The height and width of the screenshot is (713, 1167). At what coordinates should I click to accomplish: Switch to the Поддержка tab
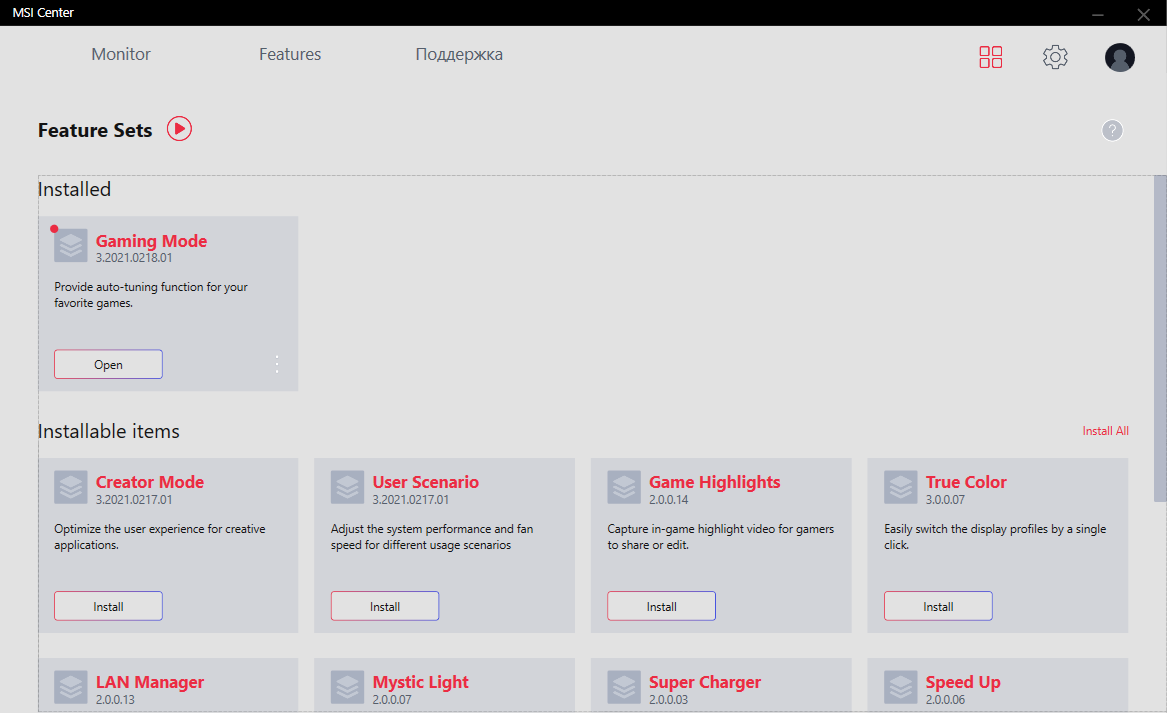tap(458, 54)
